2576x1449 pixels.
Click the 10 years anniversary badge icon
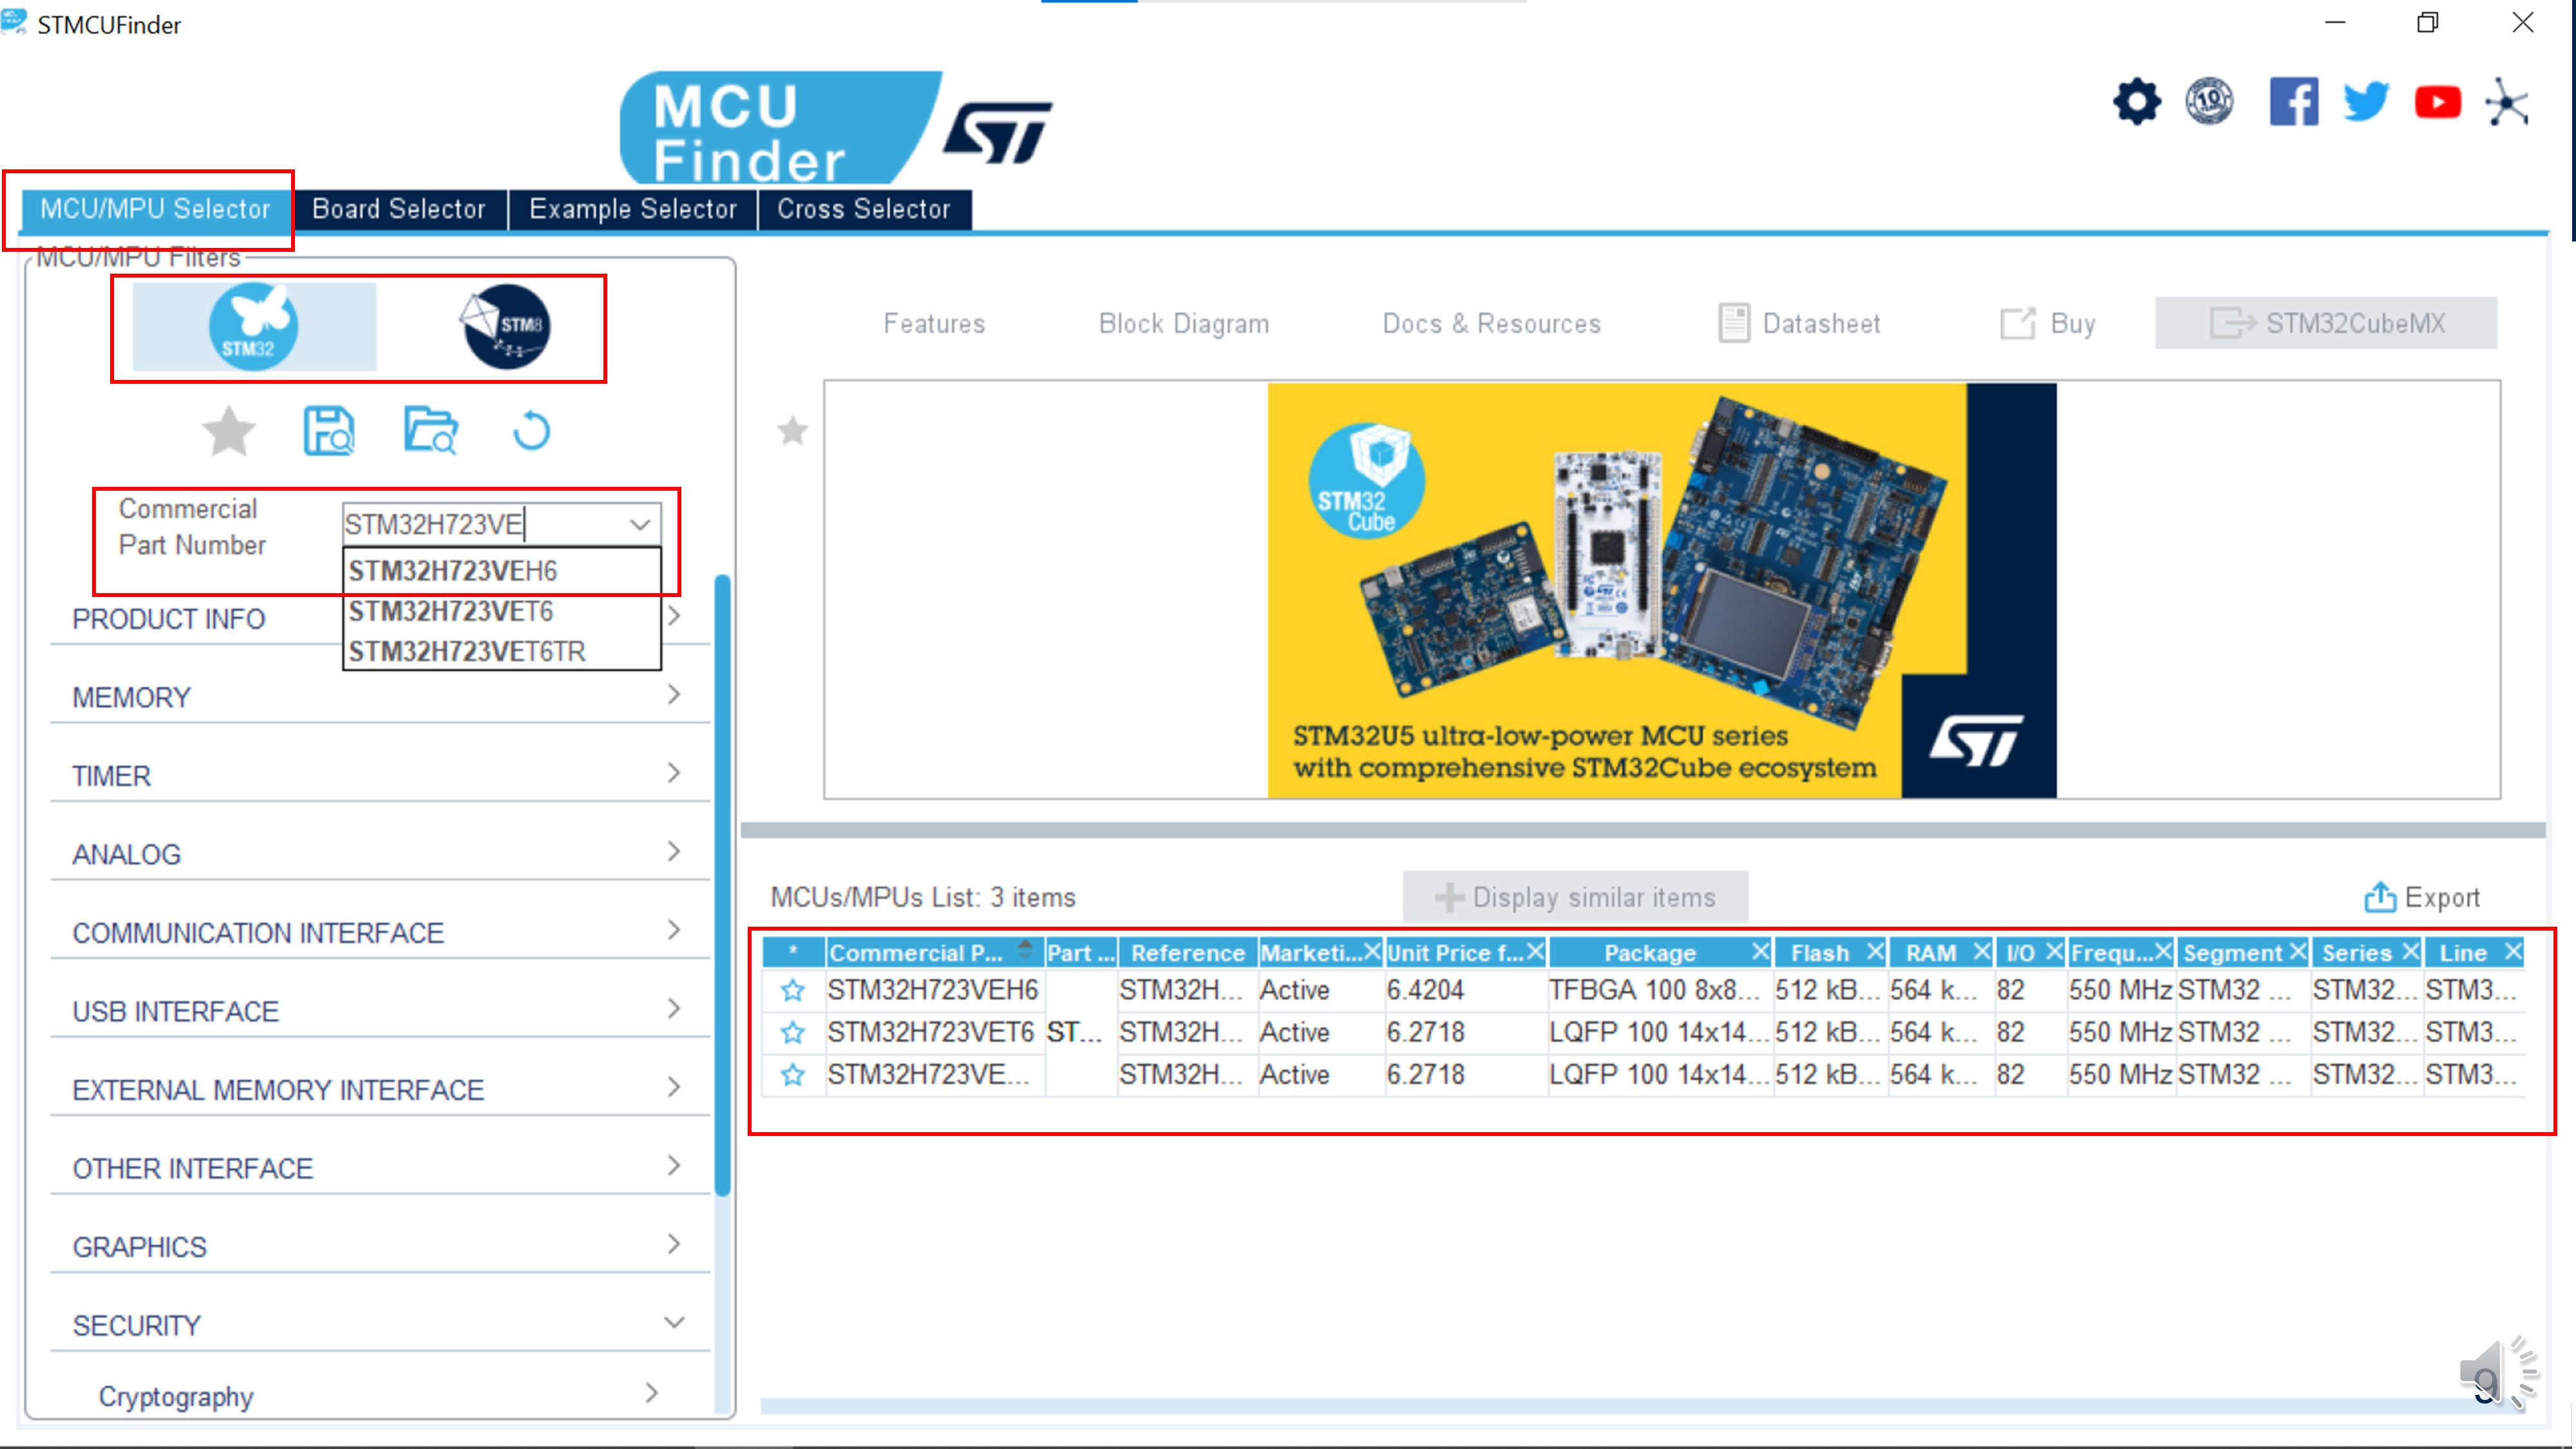click(2209, 102)
